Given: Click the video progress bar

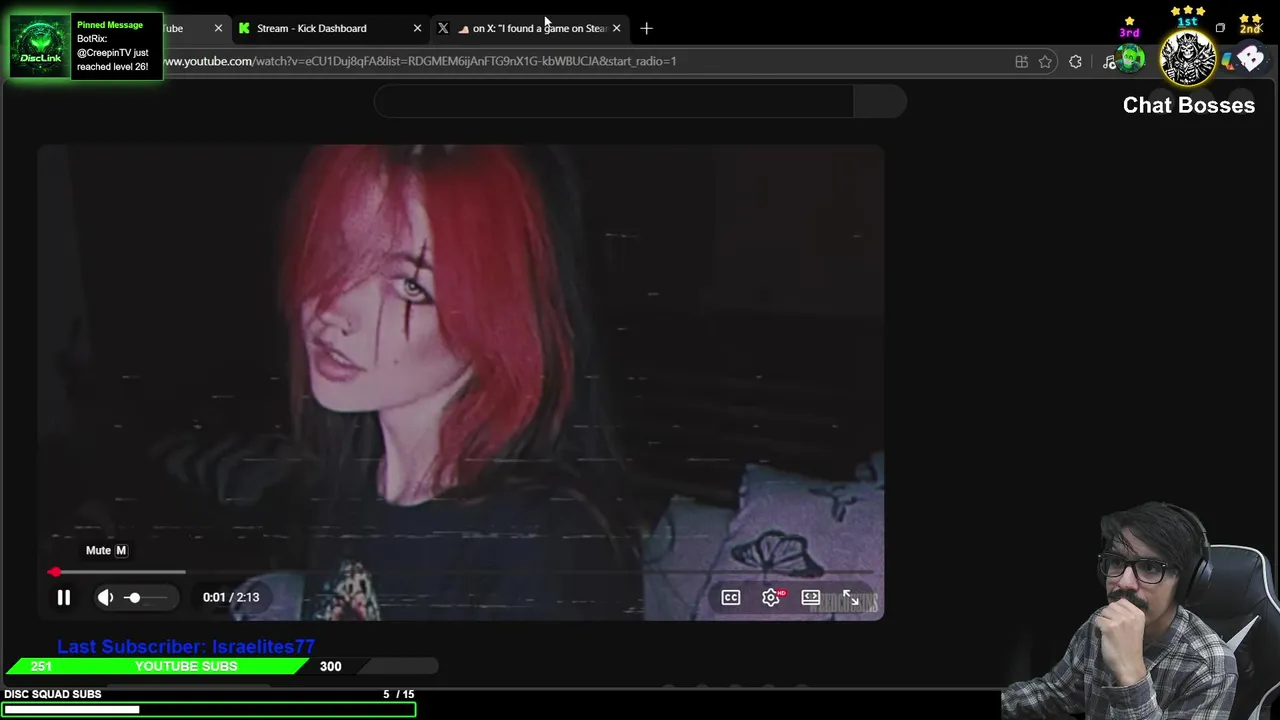Looking at the screenshot, I should coord(463,572).
